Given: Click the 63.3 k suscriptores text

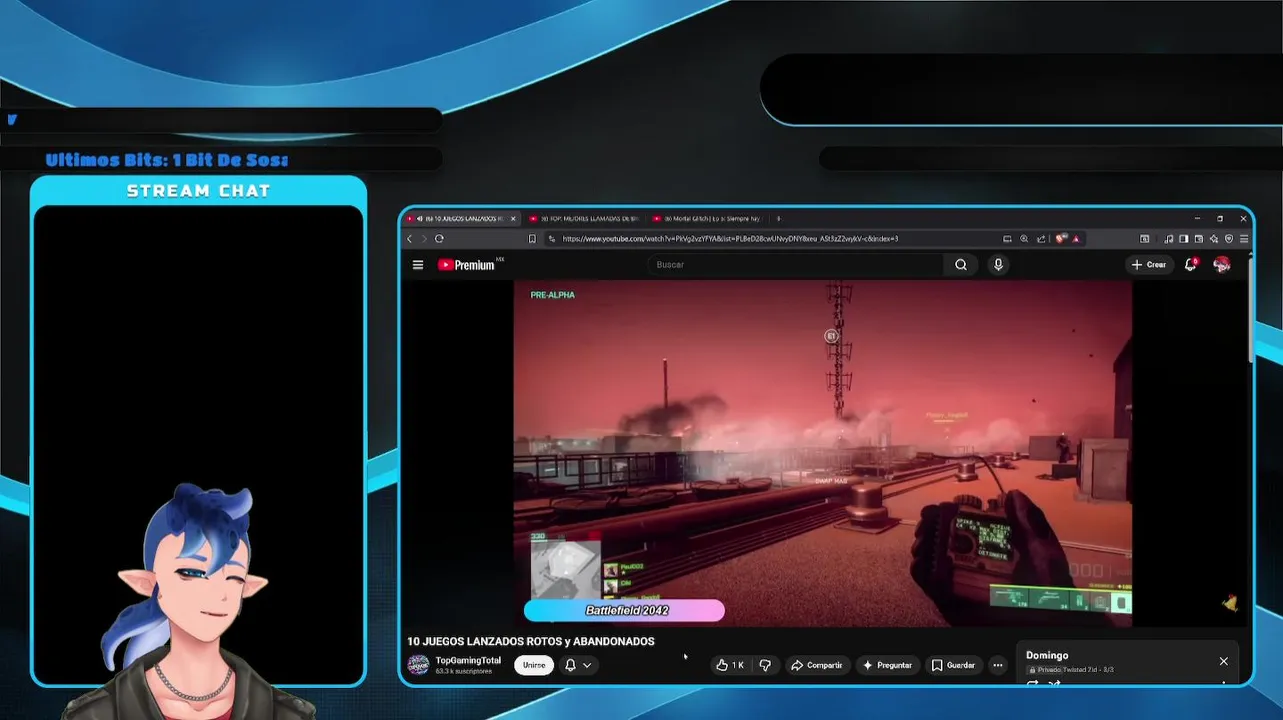Looking at the screenshot, I should click(x=463, y=671).
